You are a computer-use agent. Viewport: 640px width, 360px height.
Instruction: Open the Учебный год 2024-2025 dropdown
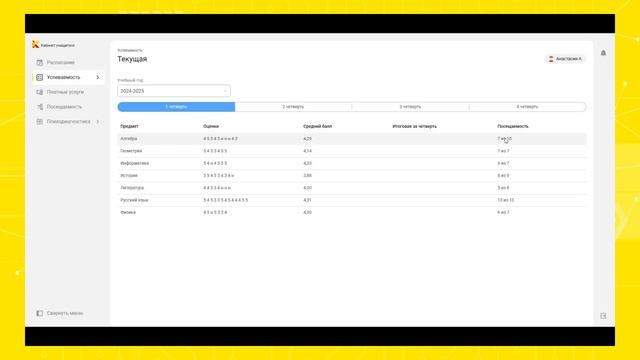click(x=174, y=91)
